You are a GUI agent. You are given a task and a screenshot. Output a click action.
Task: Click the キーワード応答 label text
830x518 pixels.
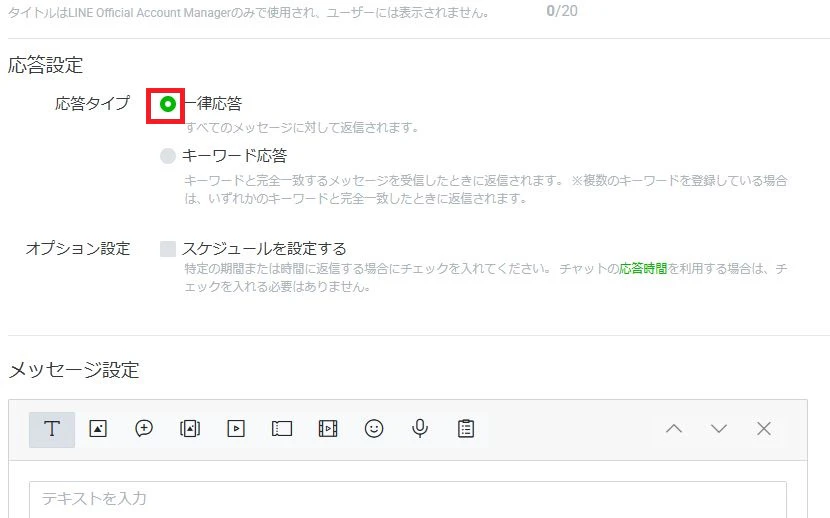[234, 156]
